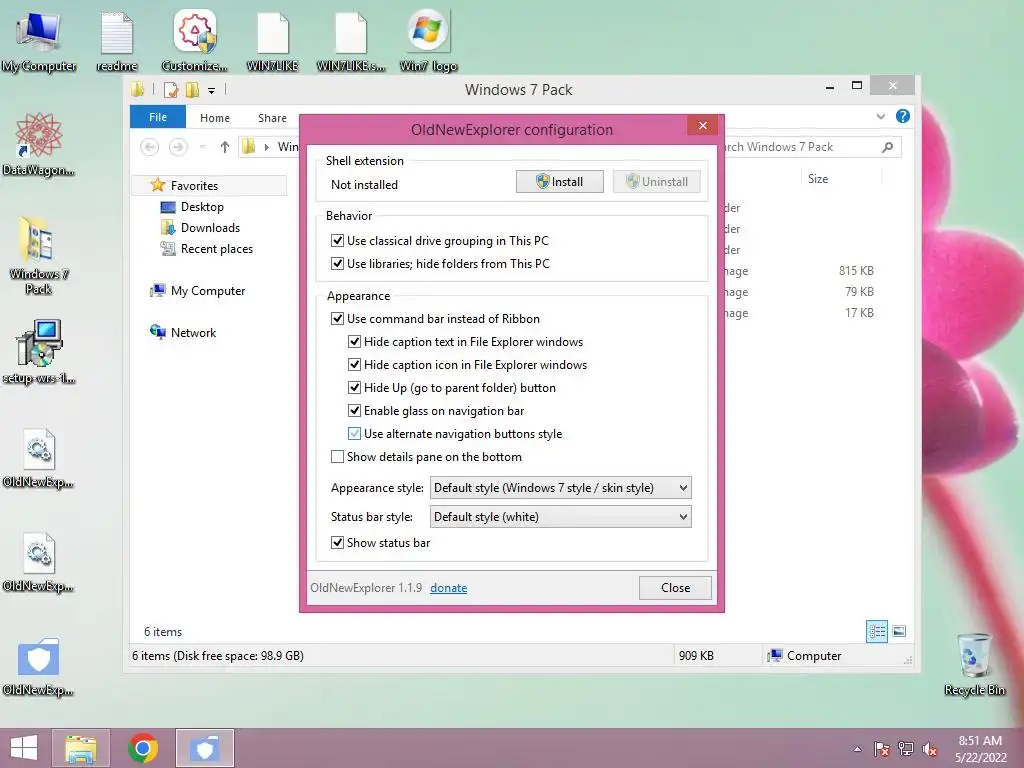The width and height of the screenshot is (1024, 768).
Task: Click the 815 KB file size entry
Action: pyautogui.click(x=856, y=270)
